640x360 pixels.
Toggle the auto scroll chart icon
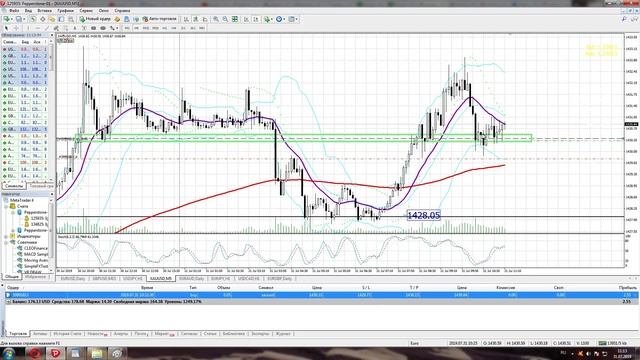(x=246, y=19)
